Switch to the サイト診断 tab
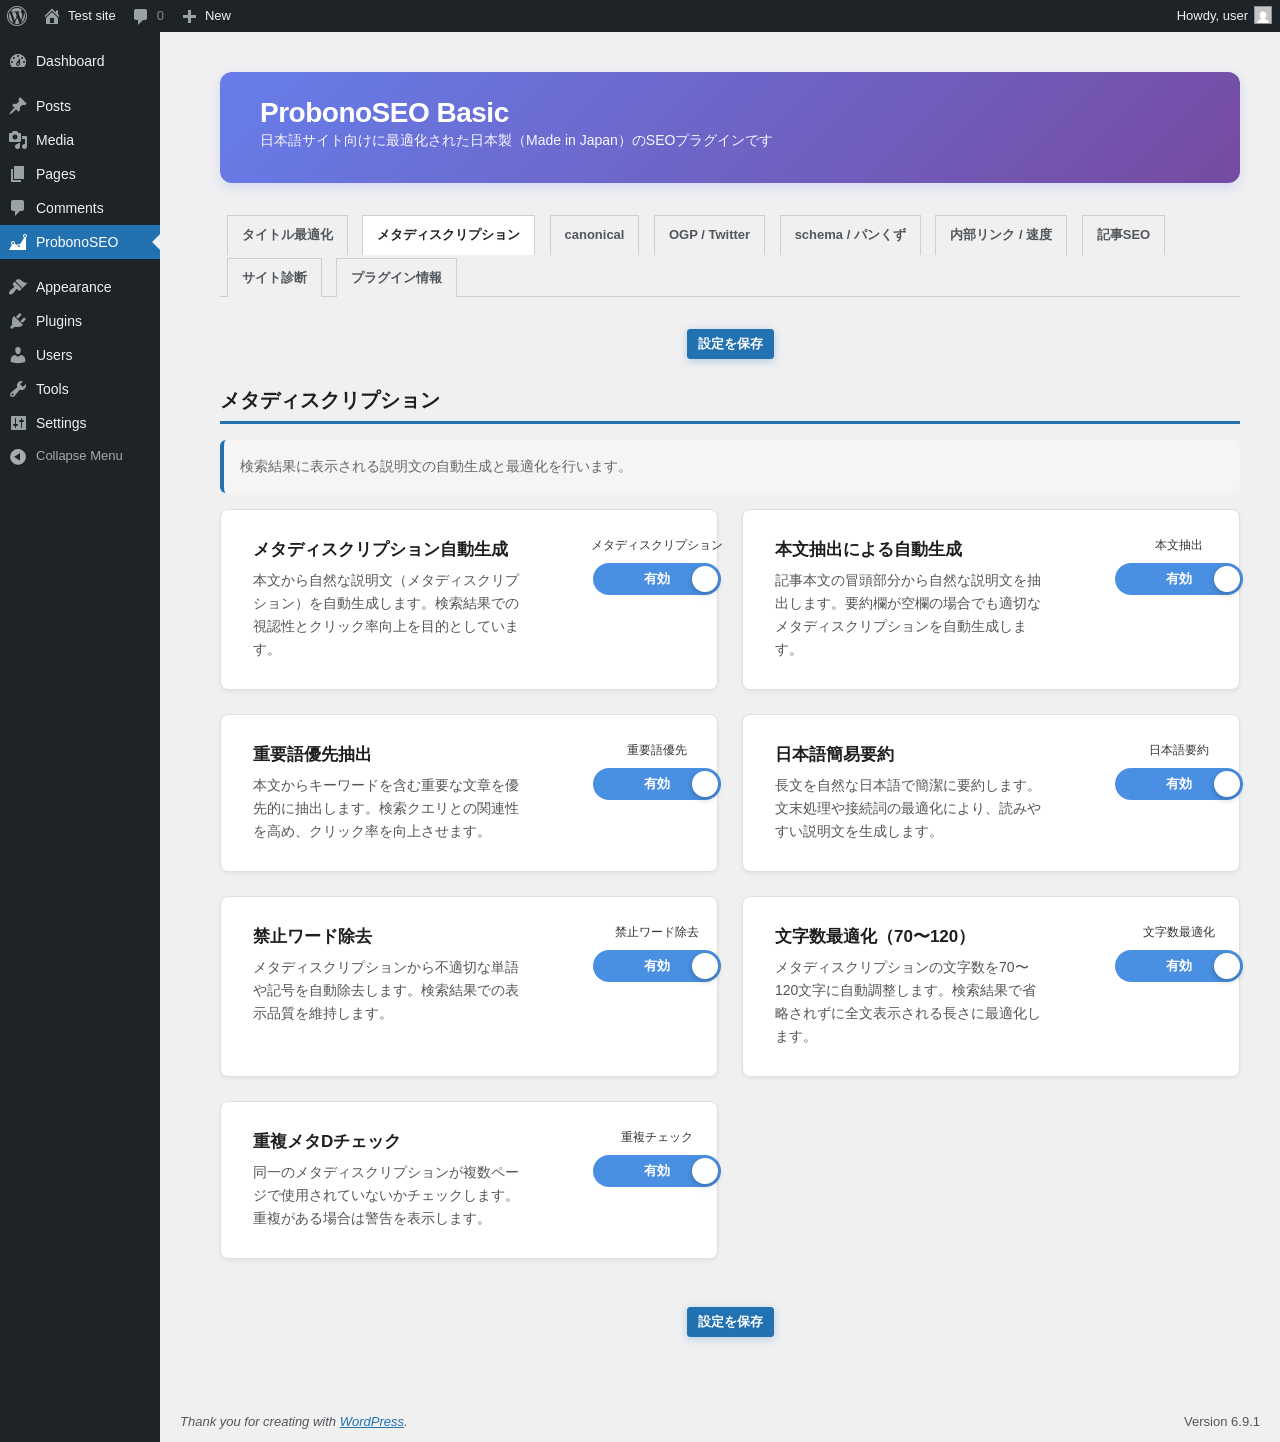The height and width of the screenshot is (1442, 1280). pos(274,278)
